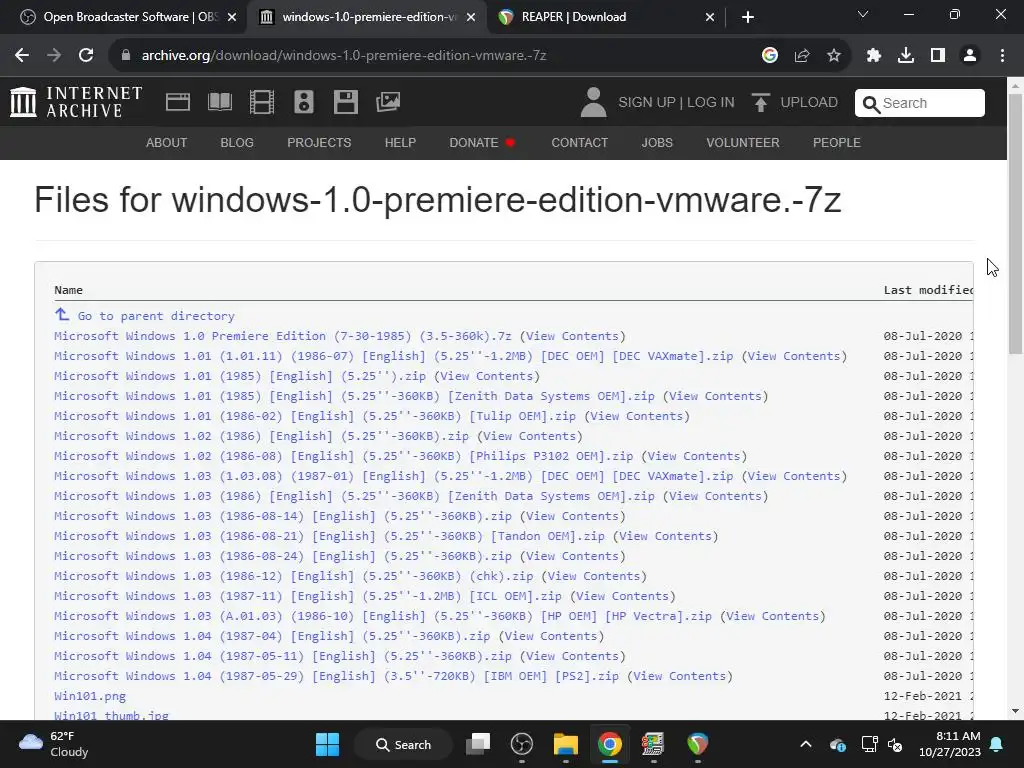Click the page vertical scrollbar thumb
Screen dimensions: 1024x768
pos(1015,224)
